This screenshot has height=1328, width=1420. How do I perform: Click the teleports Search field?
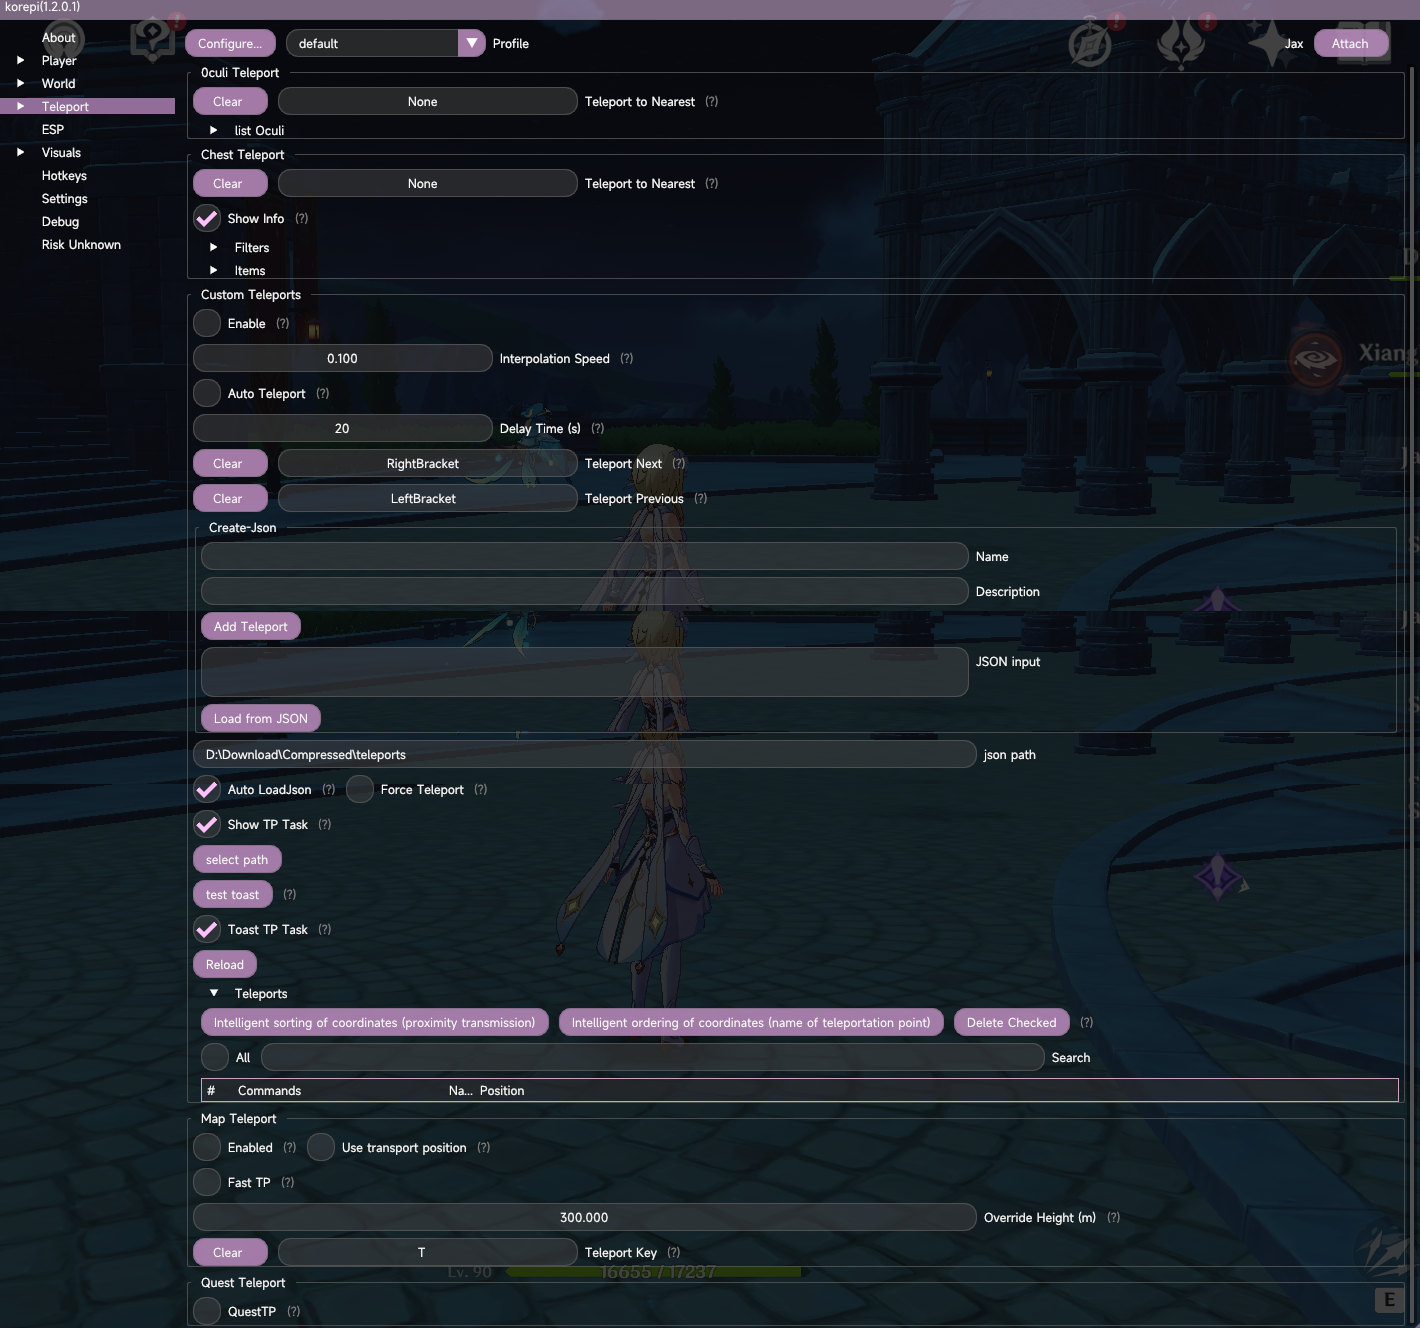[653, 1057]
